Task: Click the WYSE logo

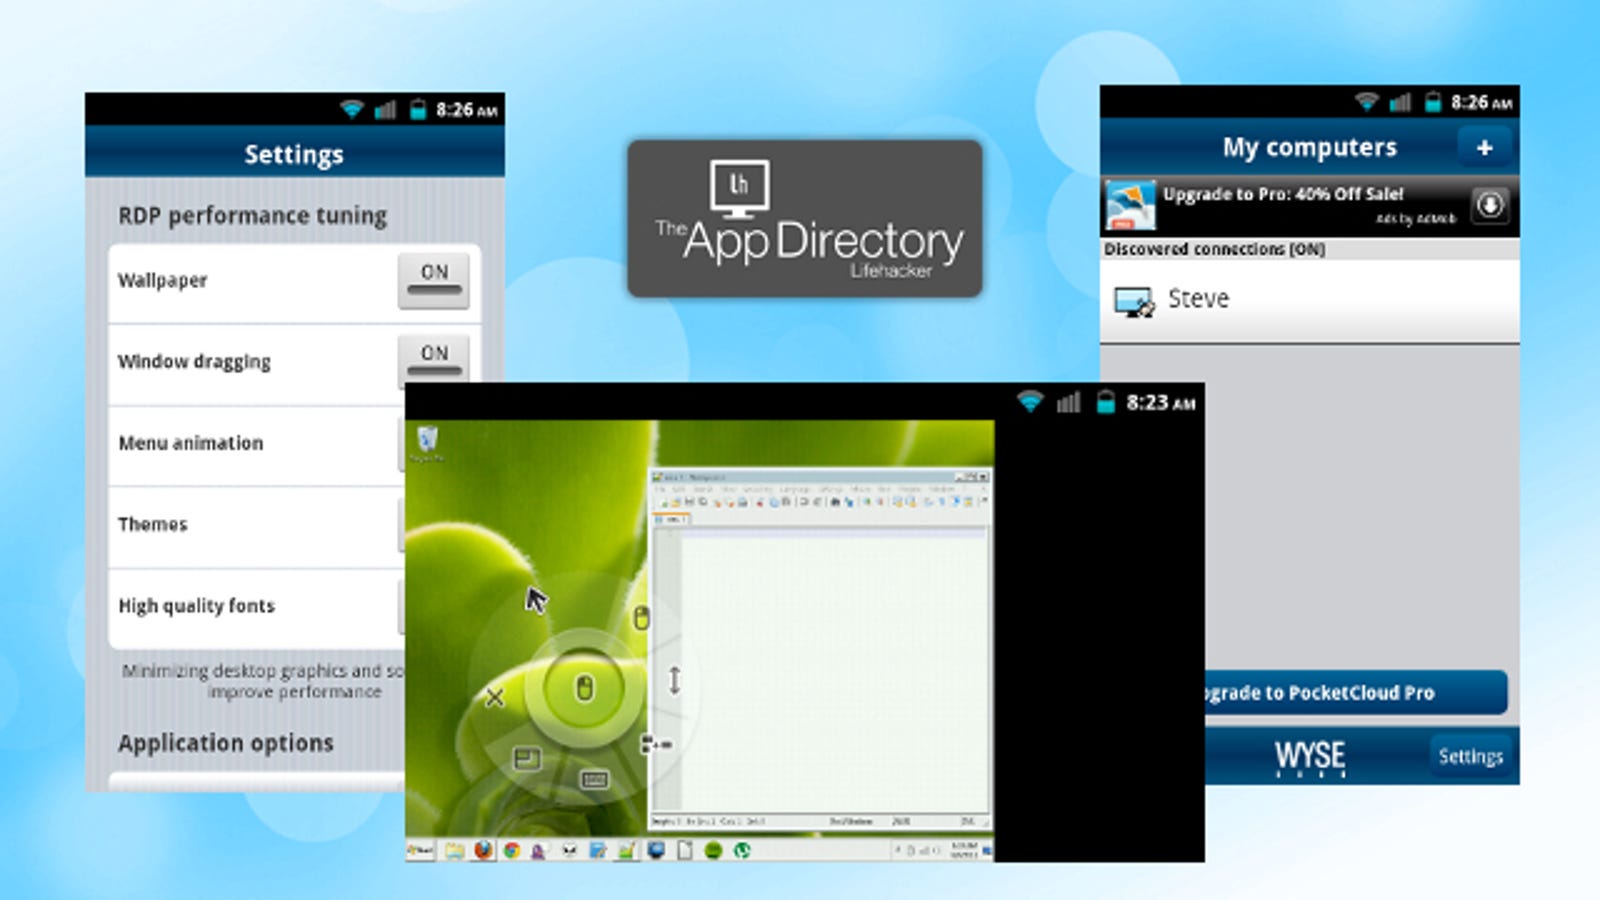Action: pos(1310,758)
